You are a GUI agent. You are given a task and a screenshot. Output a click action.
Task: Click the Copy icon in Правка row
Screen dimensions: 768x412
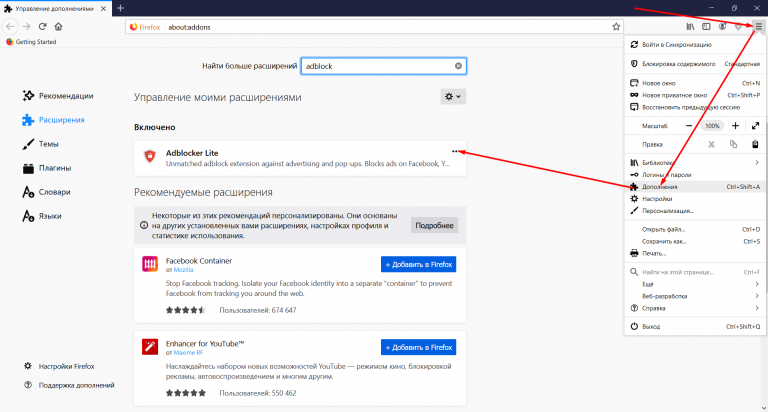point(733,145)
